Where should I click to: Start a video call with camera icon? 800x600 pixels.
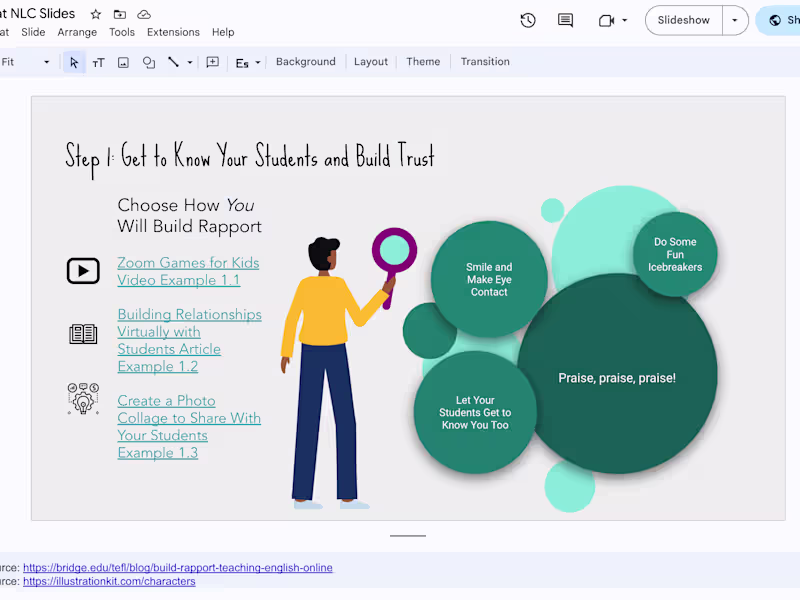606,20
